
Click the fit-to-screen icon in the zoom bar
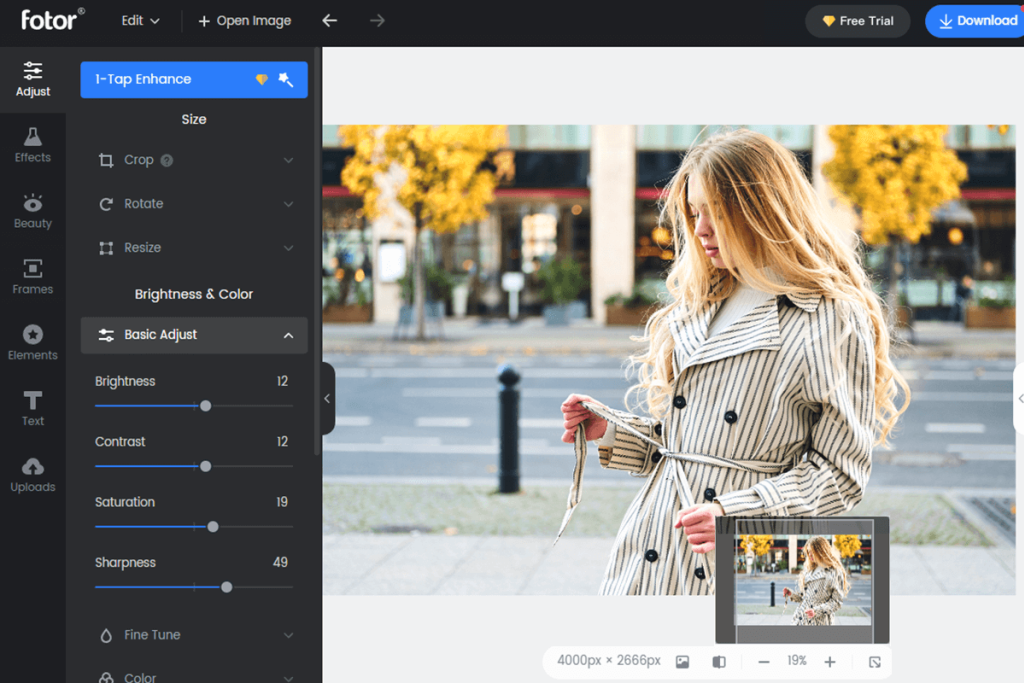click(874, 661)
